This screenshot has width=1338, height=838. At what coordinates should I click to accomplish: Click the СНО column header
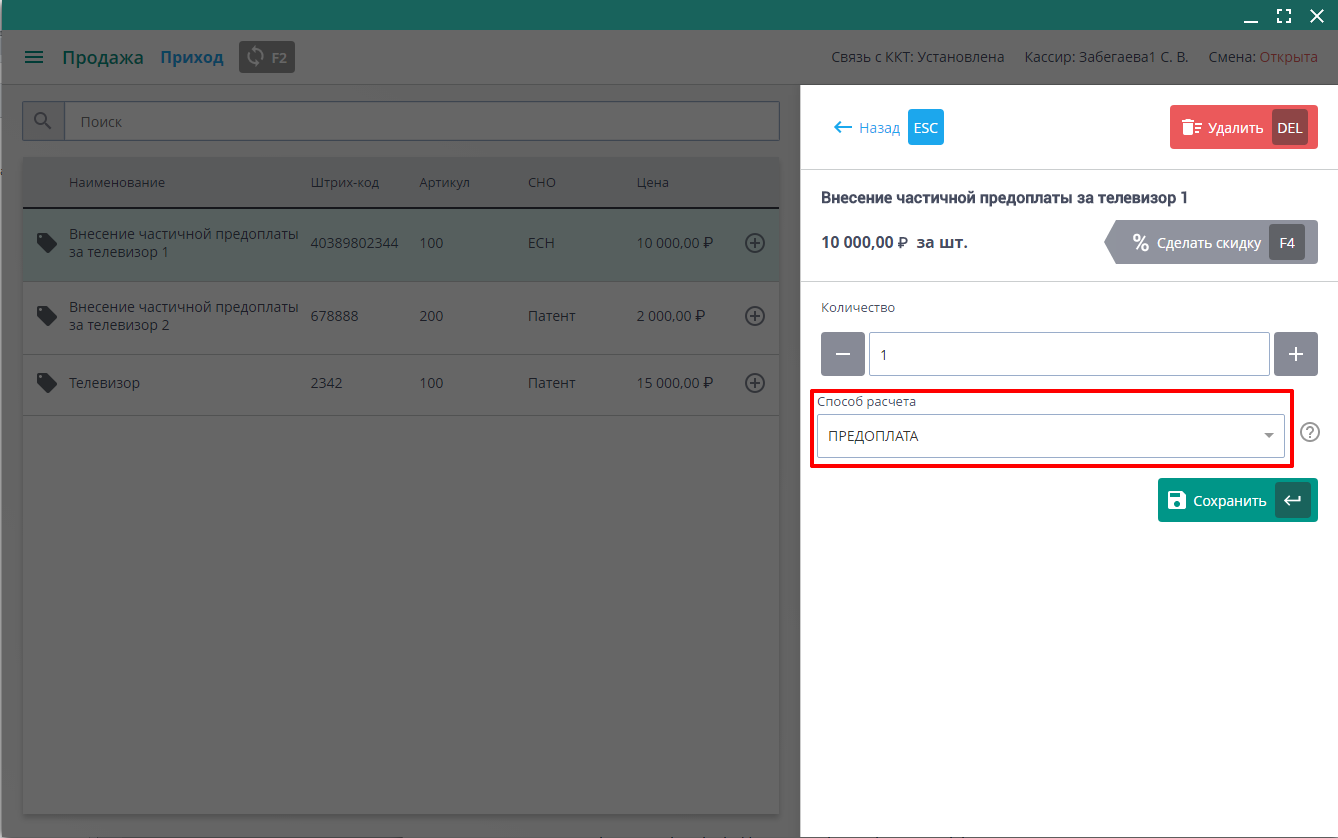[x=542, y=183]
